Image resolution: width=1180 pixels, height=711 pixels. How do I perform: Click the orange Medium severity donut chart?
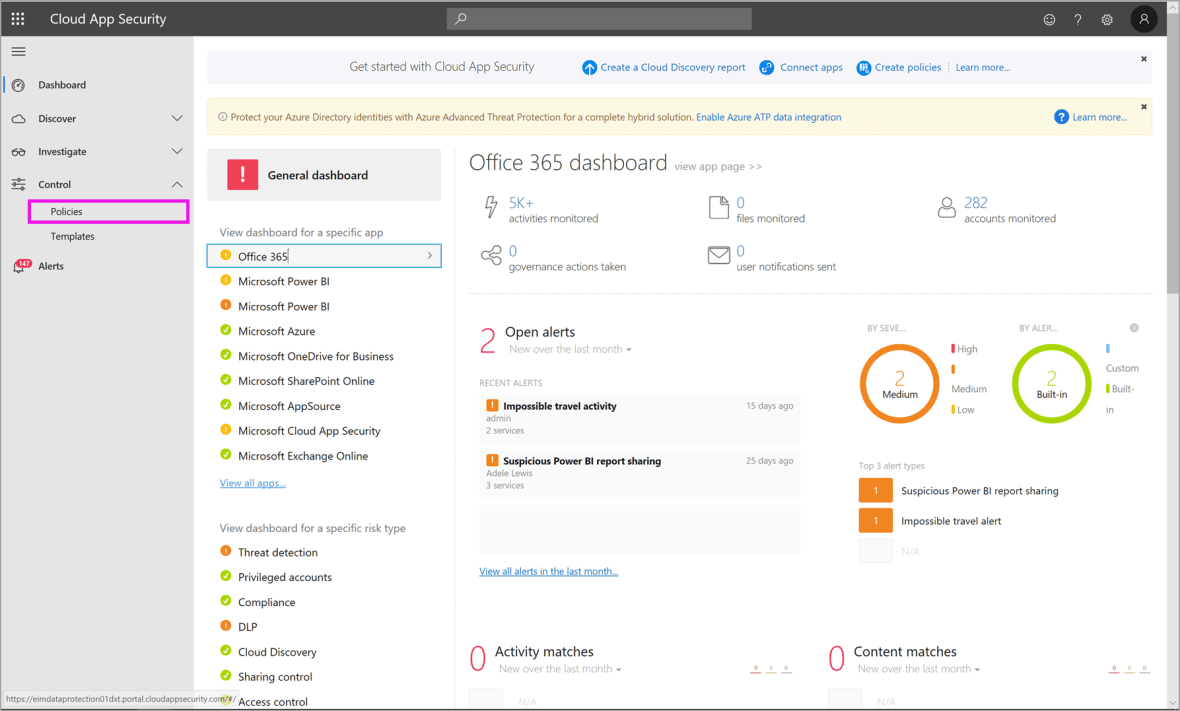[899, 383]
